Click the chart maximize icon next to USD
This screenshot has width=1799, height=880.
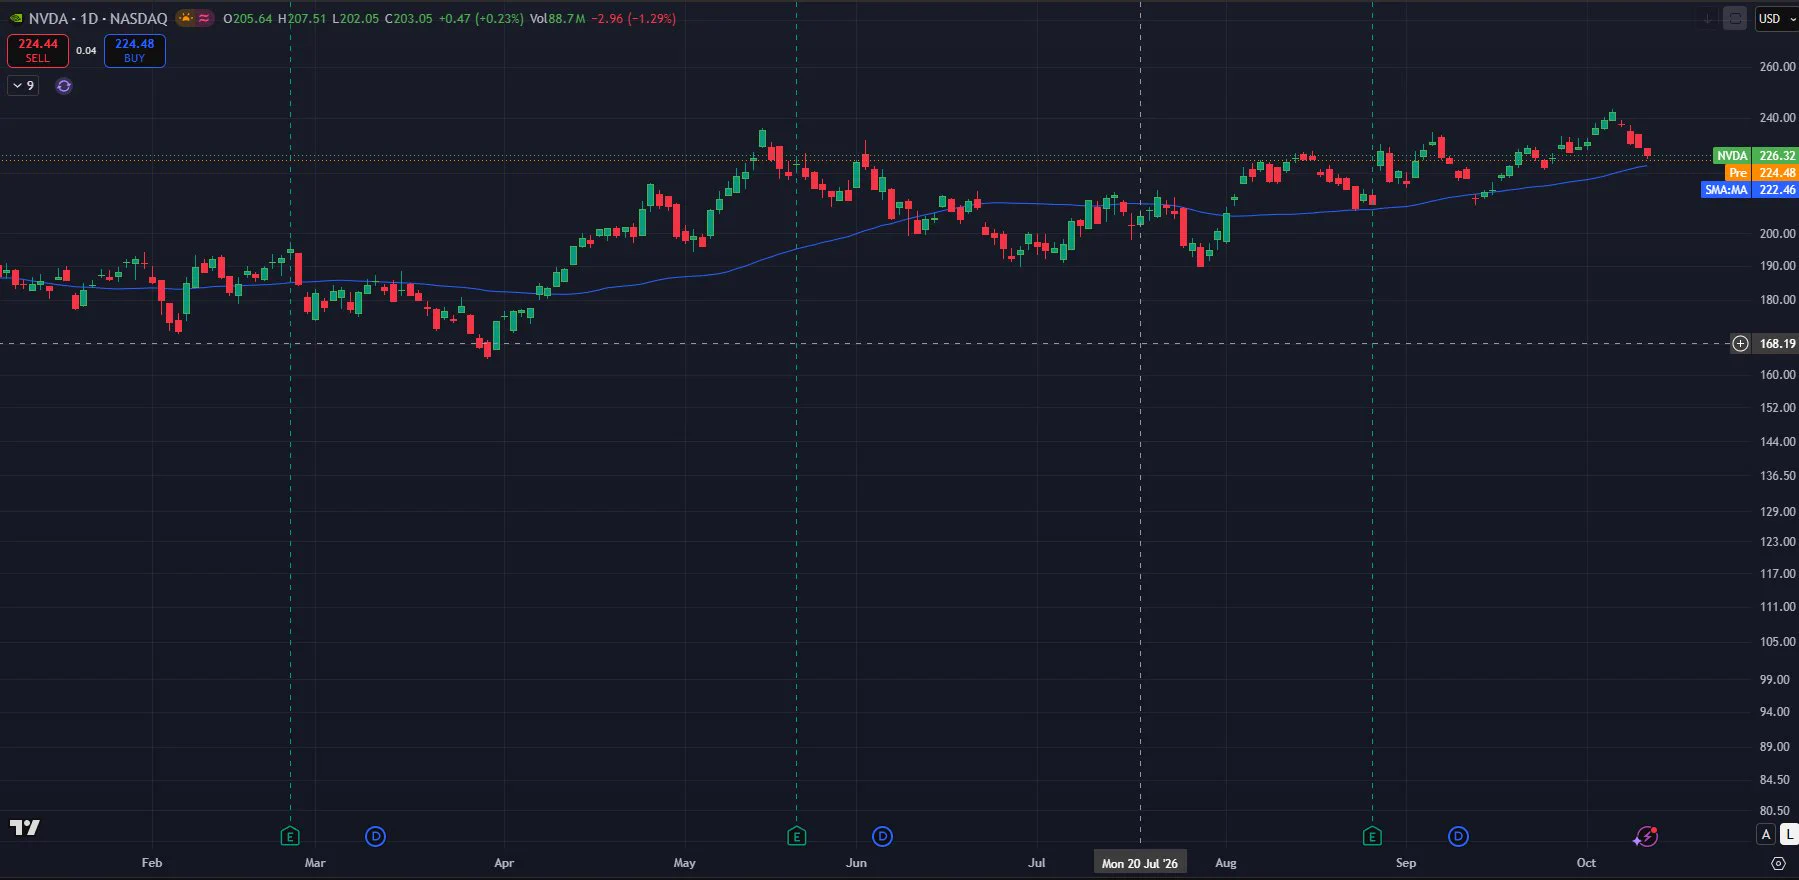(x=1736, y=18)
